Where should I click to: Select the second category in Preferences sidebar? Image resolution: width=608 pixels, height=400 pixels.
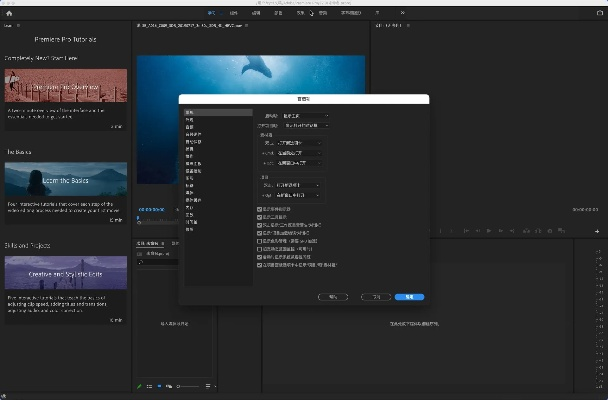click(x=188, y=120)
